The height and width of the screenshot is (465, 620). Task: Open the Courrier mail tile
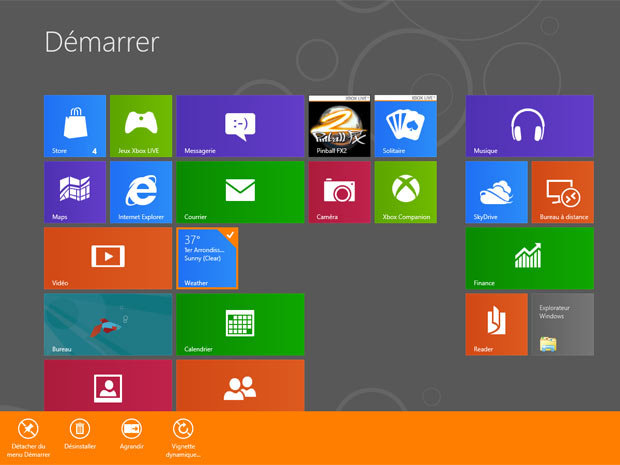[240, 192]
